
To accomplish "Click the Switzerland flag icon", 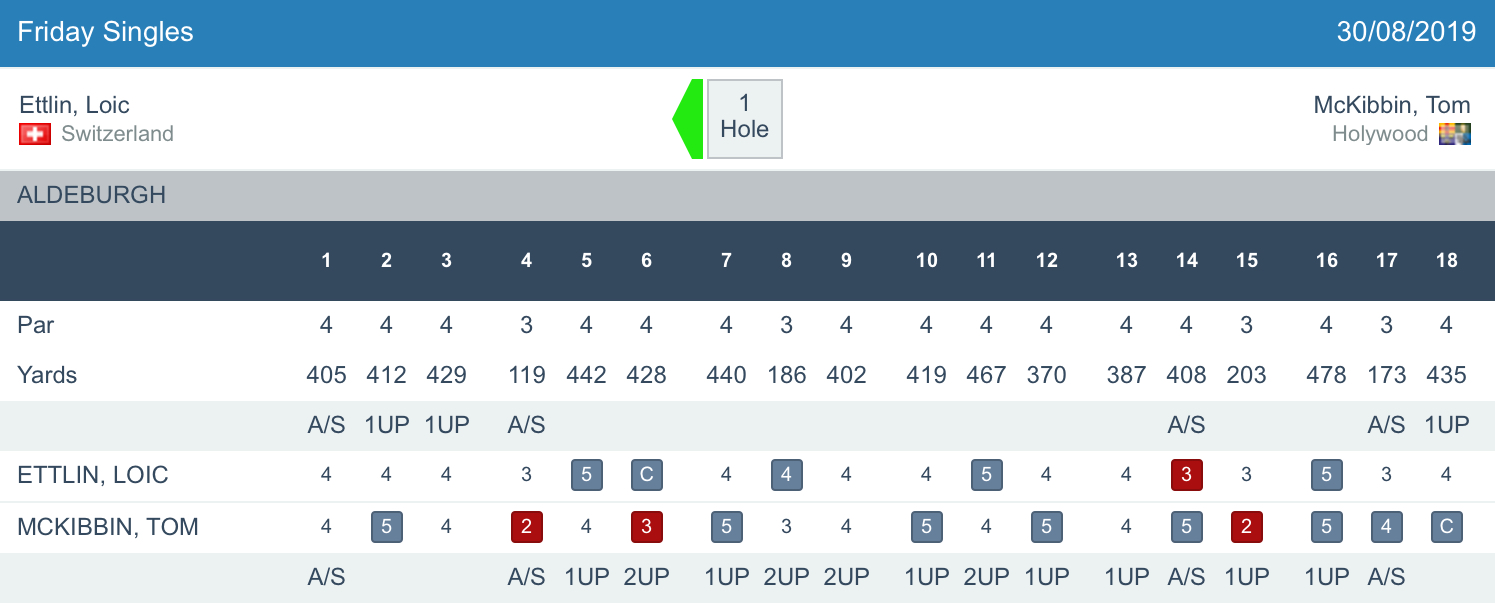I will (35, 134).
